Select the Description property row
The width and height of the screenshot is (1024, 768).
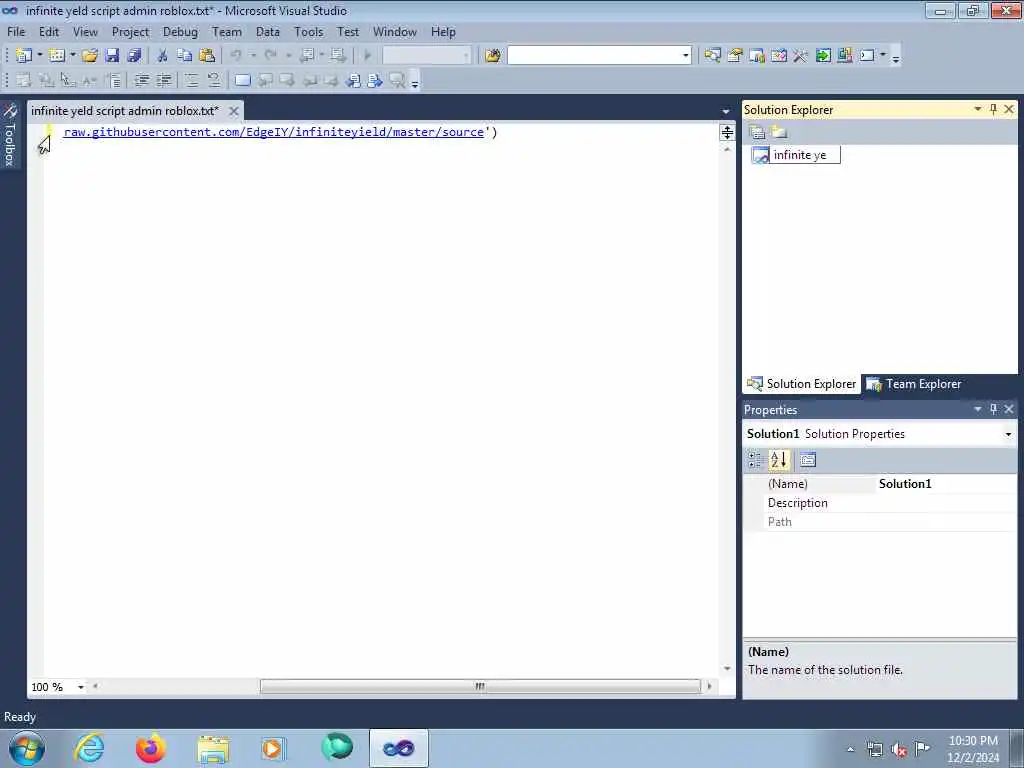click(x=880, y=503)
